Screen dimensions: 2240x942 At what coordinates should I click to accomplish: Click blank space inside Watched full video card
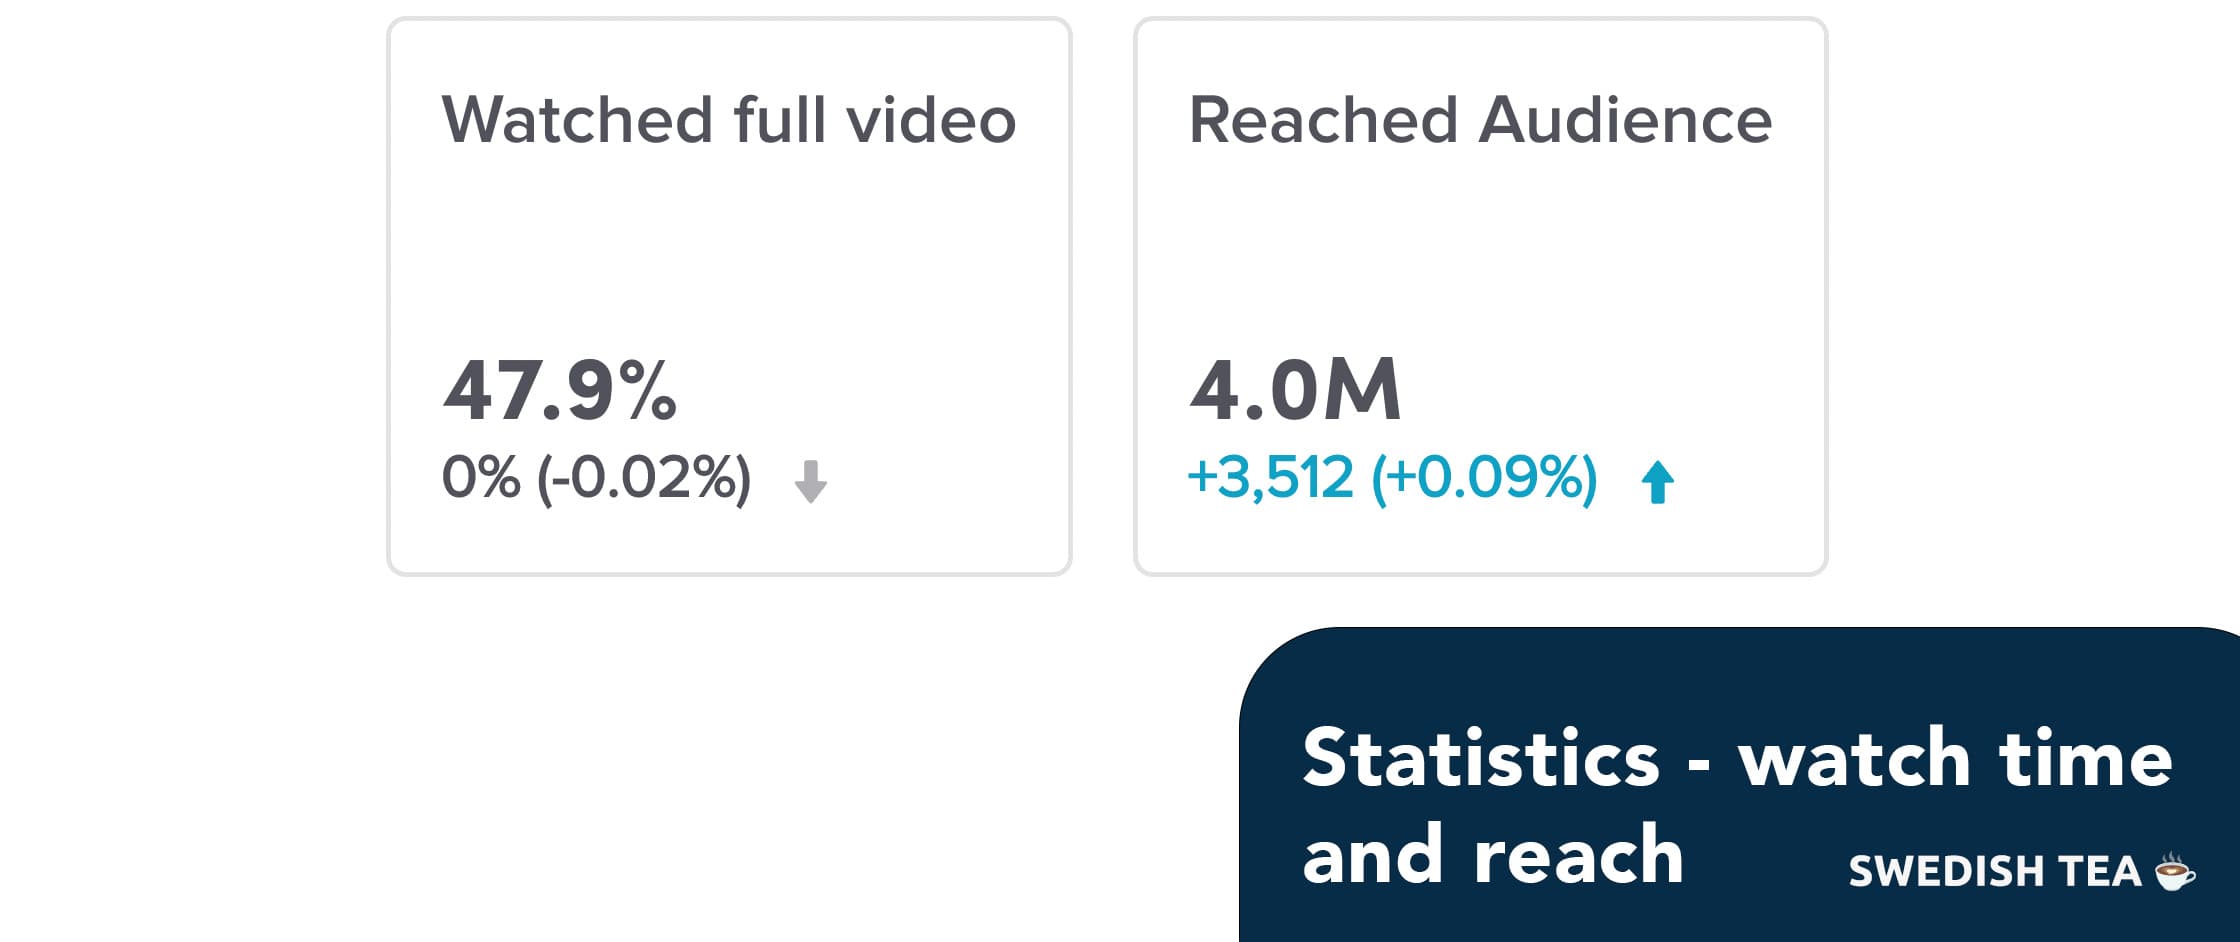pos(728,250)
